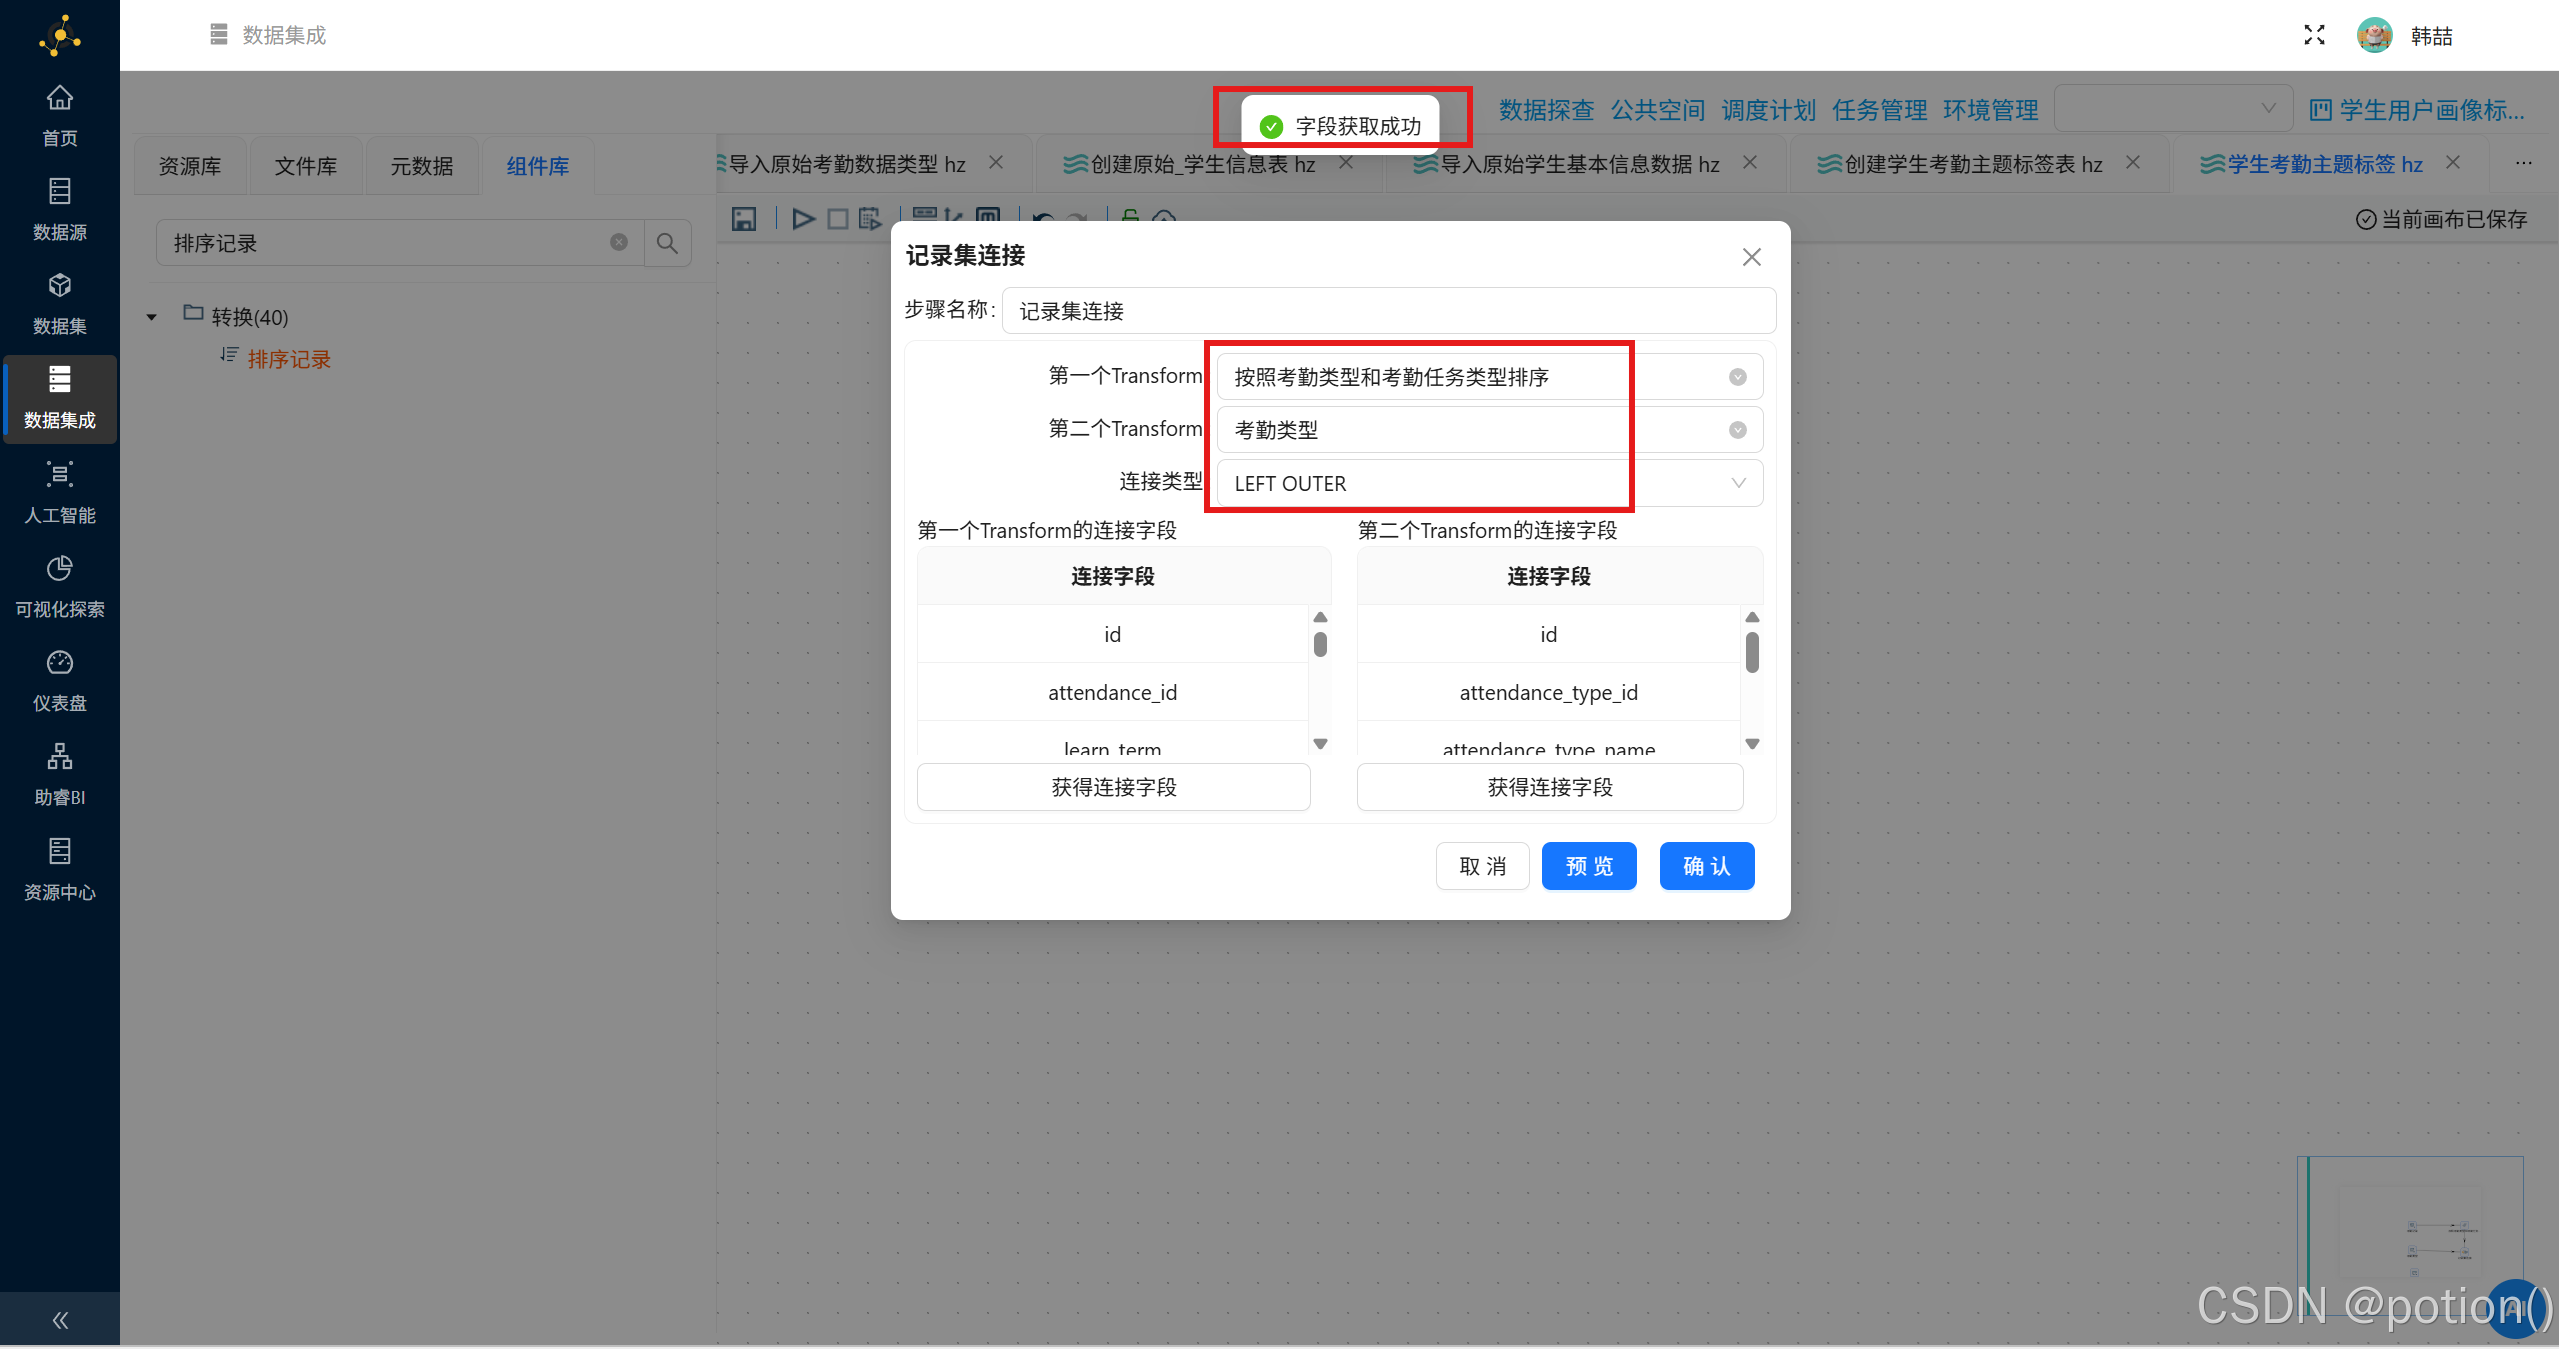The height and width of the screenshot is (1349, 2559).
Task: Click the first Transform fields scrollbar thumb
Action: coord(1320,644)
